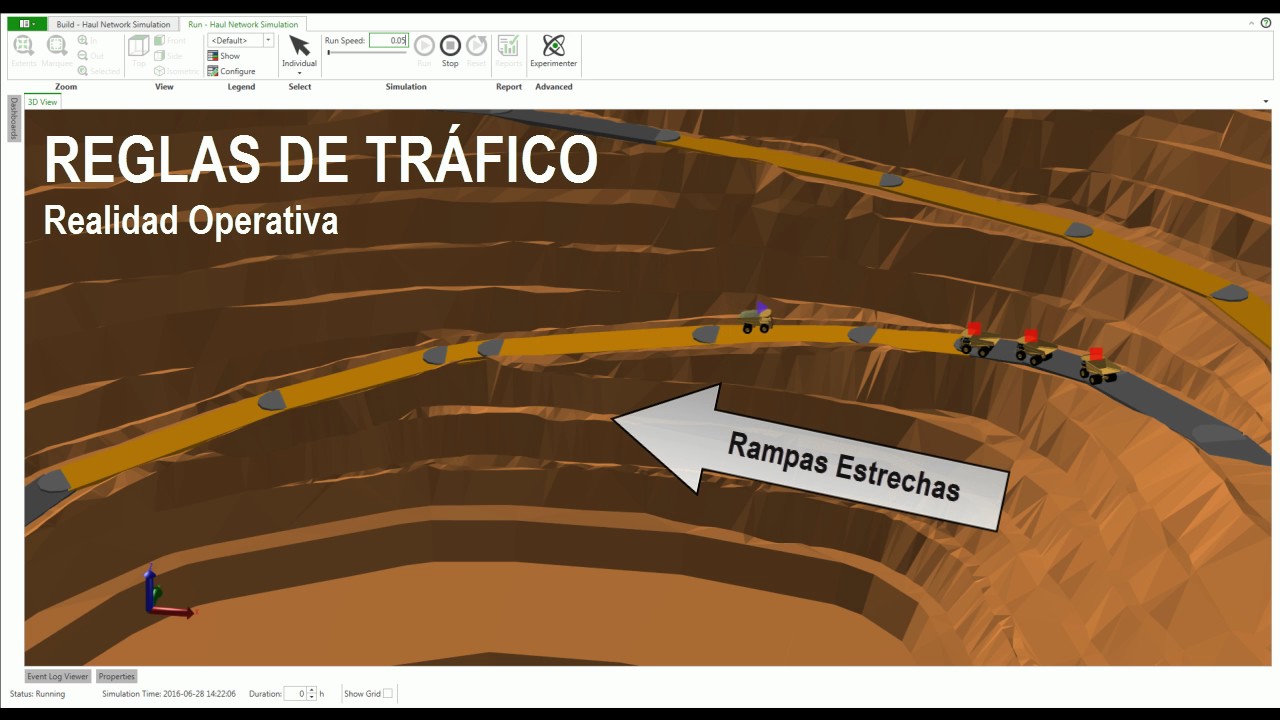Open the Properties panel
The image size is (1280, 720).
point(117,677)
